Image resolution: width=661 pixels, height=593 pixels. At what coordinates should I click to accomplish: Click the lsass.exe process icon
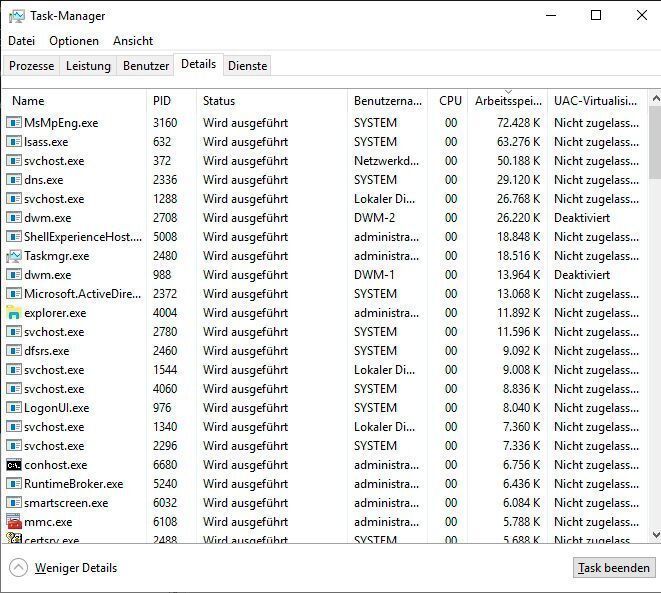[13, 142]
